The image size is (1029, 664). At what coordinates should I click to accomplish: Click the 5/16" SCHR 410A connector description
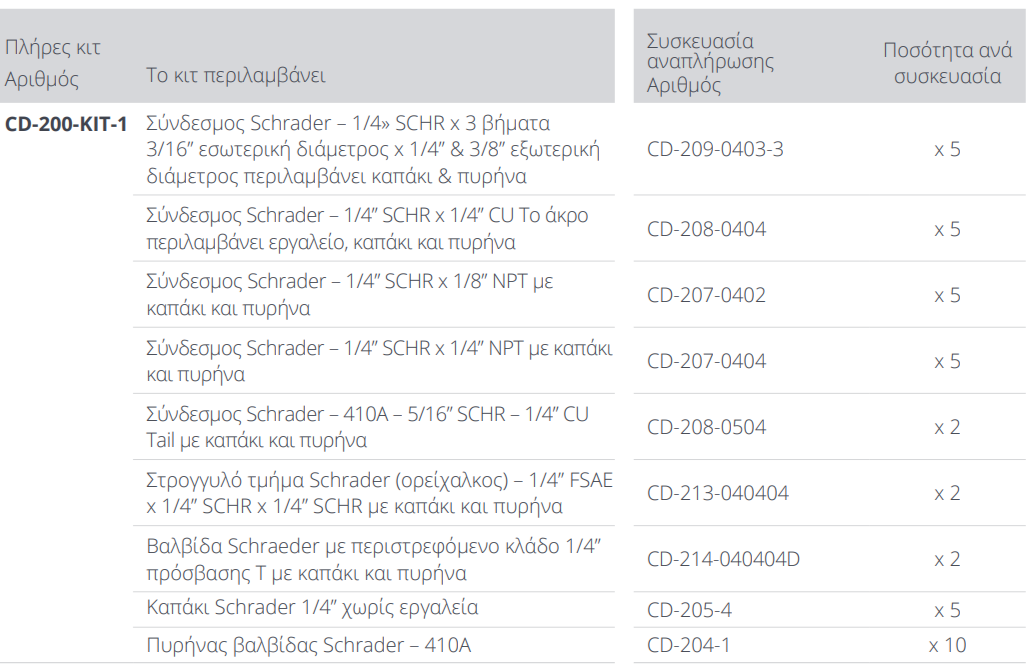click(367, 427)
